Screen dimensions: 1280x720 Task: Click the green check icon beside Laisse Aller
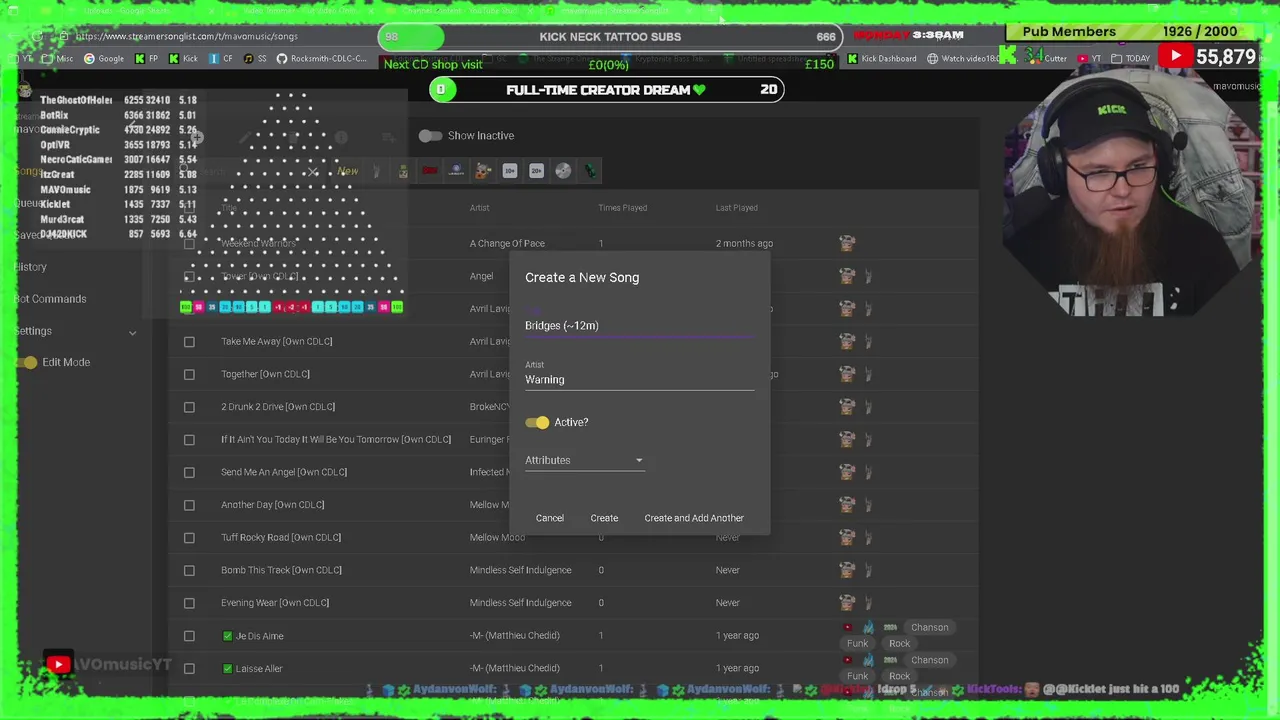pos(228,668)
